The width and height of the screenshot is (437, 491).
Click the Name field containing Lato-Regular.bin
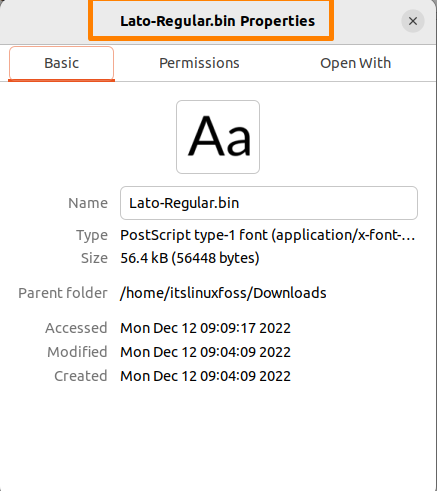pos(269,203)
